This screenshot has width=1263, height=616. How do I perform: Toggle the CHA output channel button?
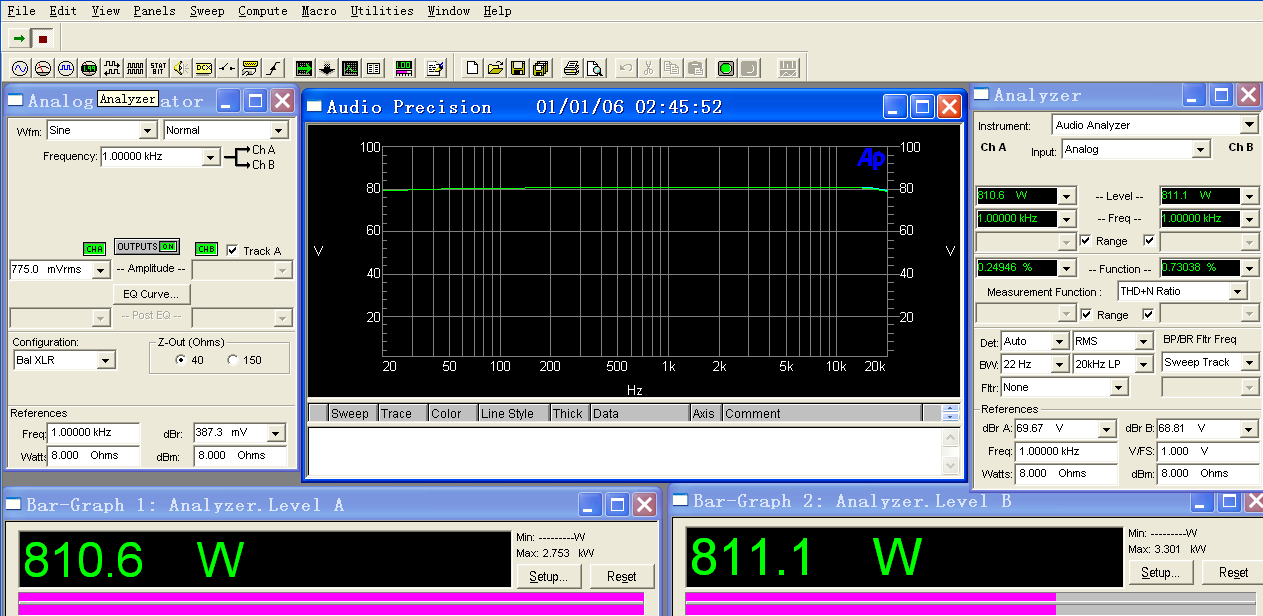94,249
